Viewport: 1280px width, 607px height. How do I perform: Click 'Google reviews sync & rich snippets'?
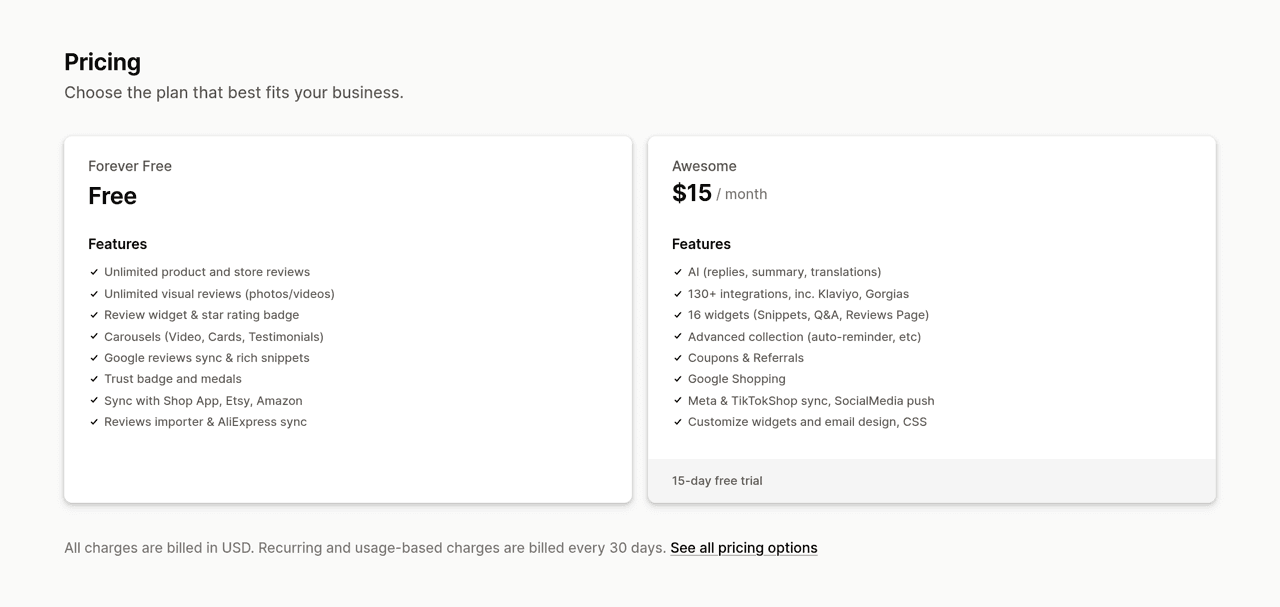[x=207, y=358]
